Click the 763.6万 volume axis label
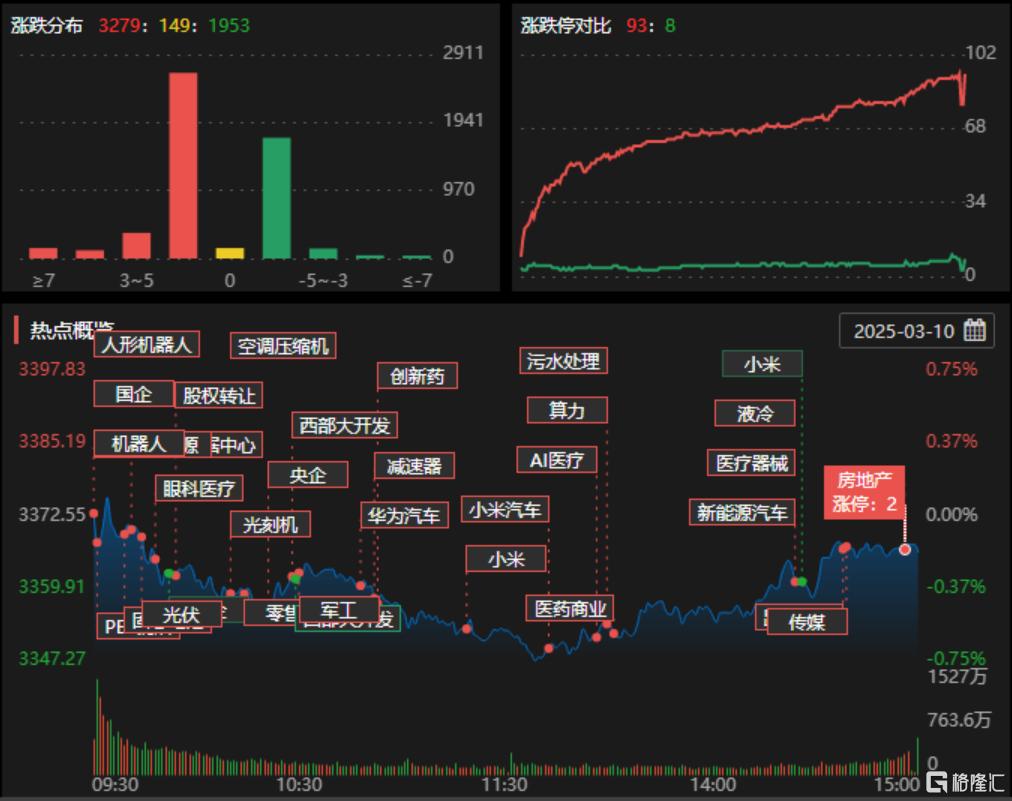This screenshot has height=801, width=1012. click(x=959, y=720)
